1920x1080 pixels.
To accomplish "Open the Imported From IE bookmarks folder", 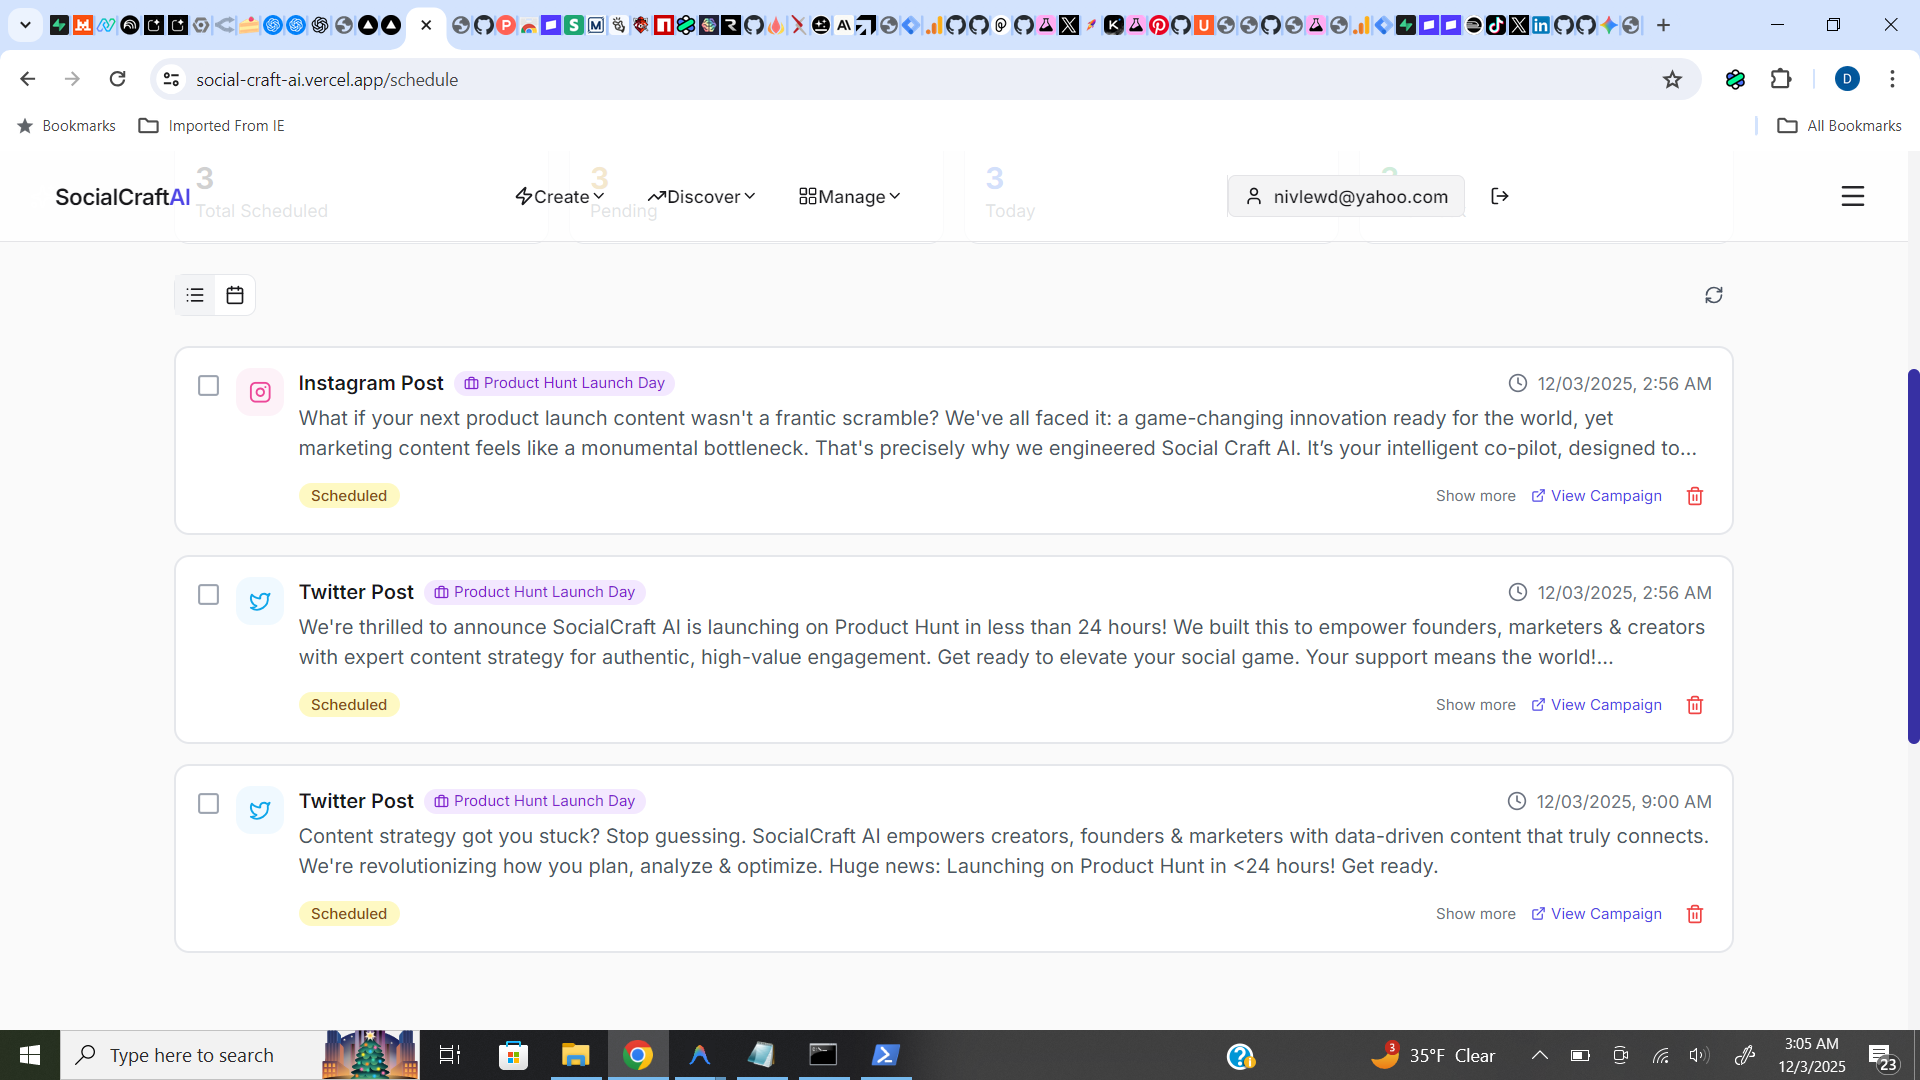I will 212,126.
